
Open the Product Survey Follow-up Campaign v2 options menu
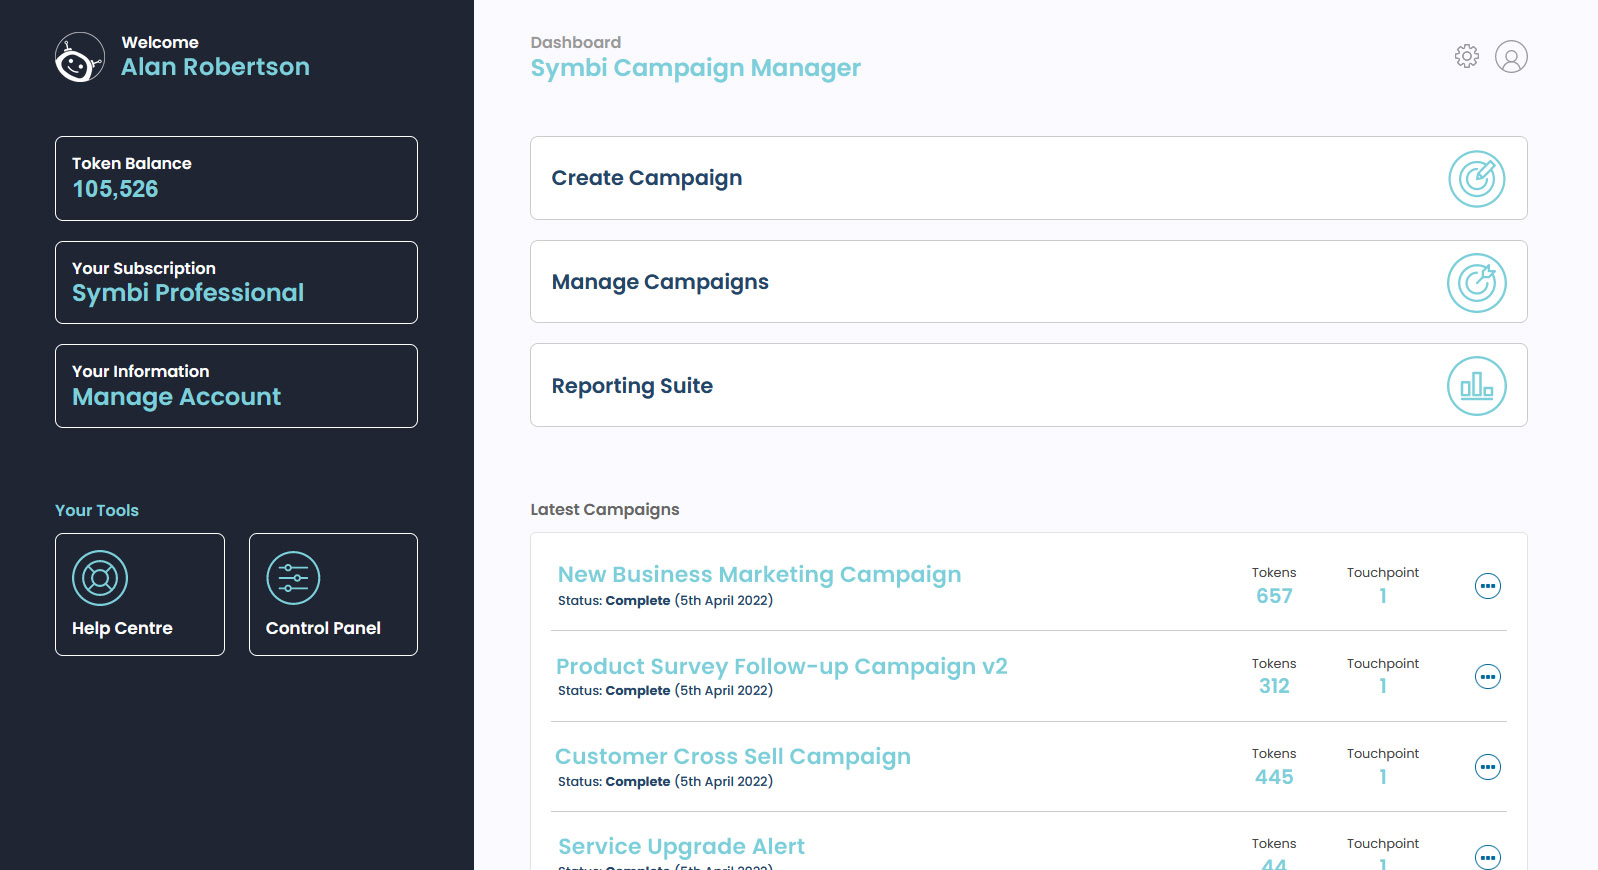1488,676
